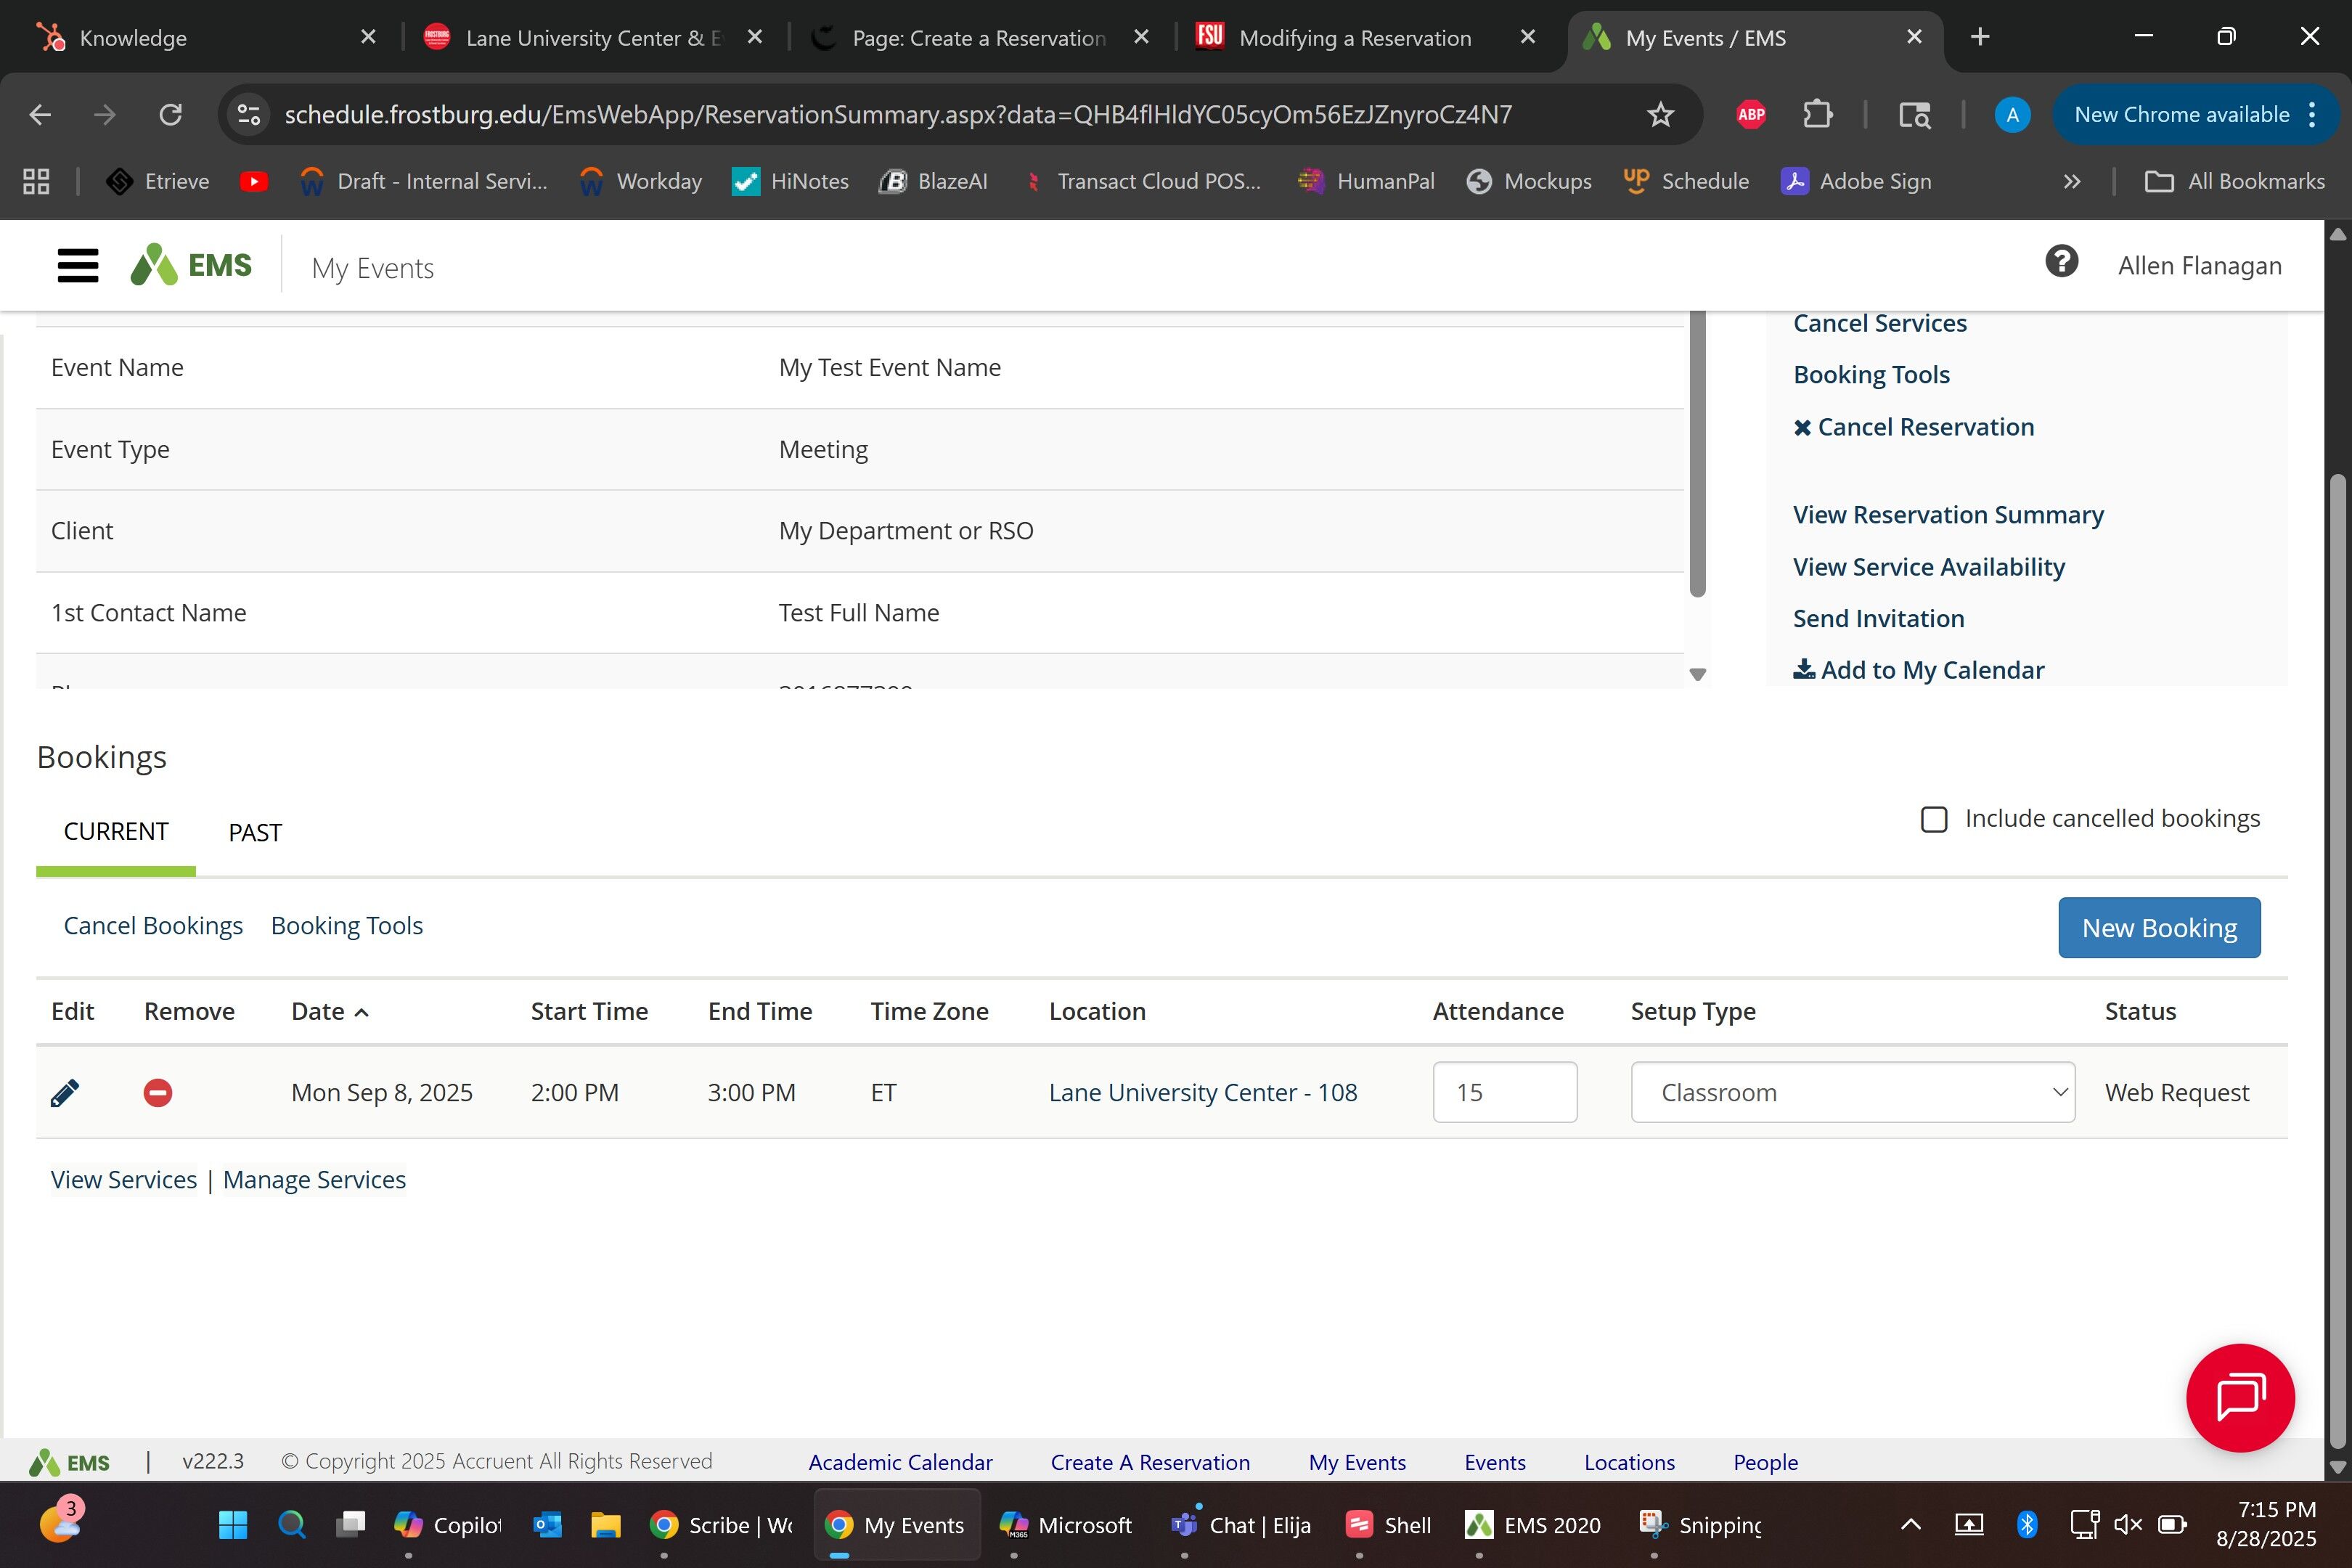
Task: Bookmark this page with star icon
Action: coord(1660,115)
